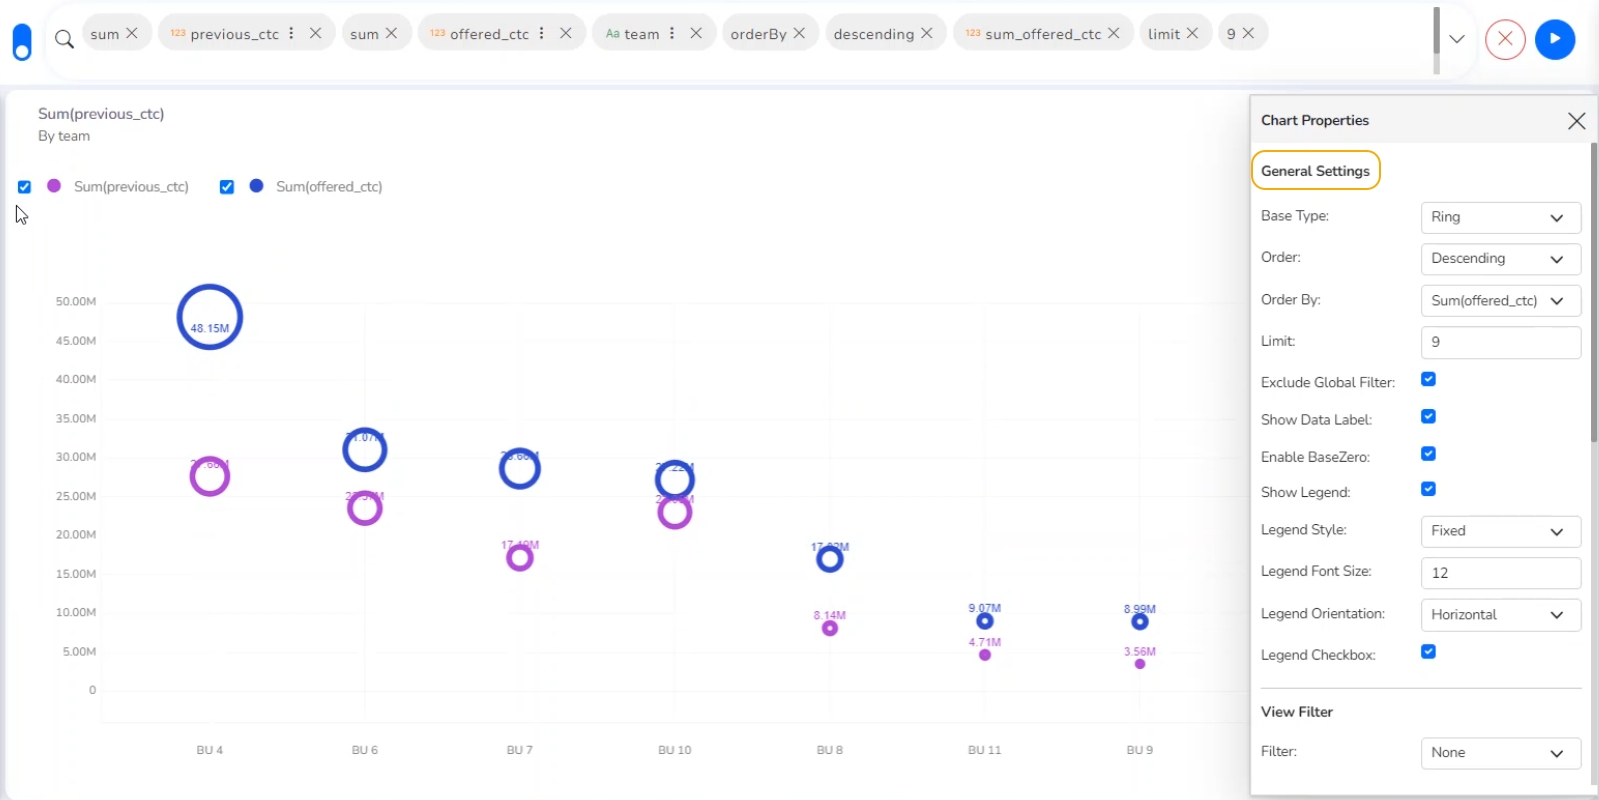This screenshot has width=1599, height=800.
Task: Close the Chart Properties panel
Action: 1576,121
